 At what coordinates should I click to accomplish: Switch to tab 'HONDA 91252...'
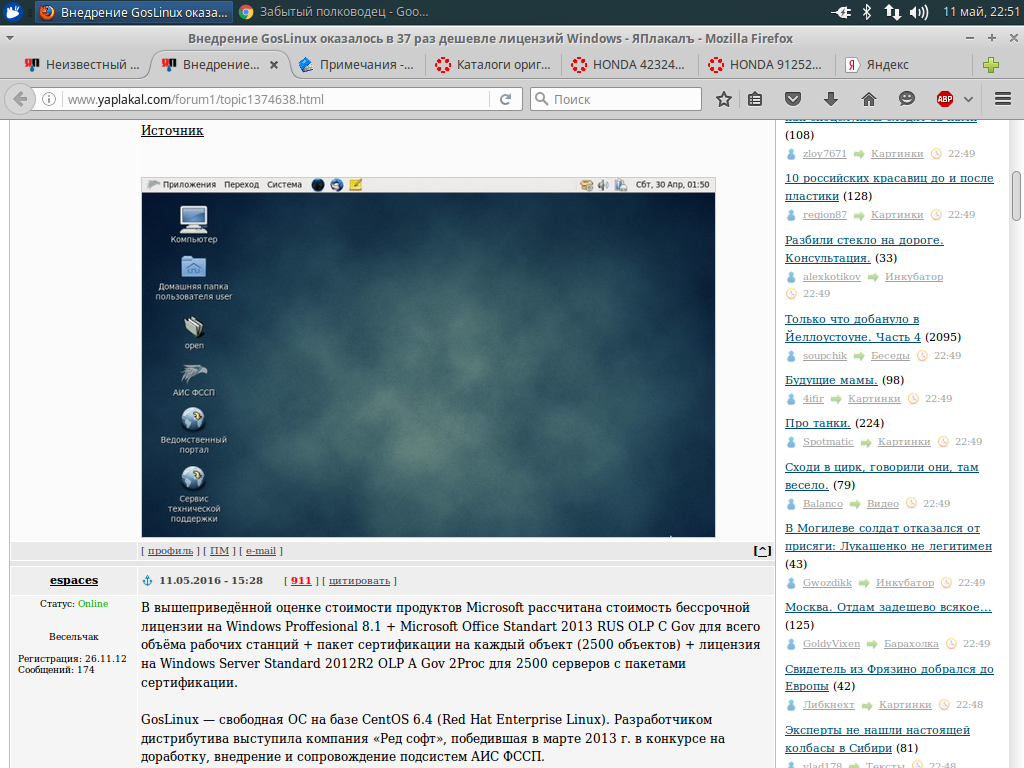click(x=767, y=65)
